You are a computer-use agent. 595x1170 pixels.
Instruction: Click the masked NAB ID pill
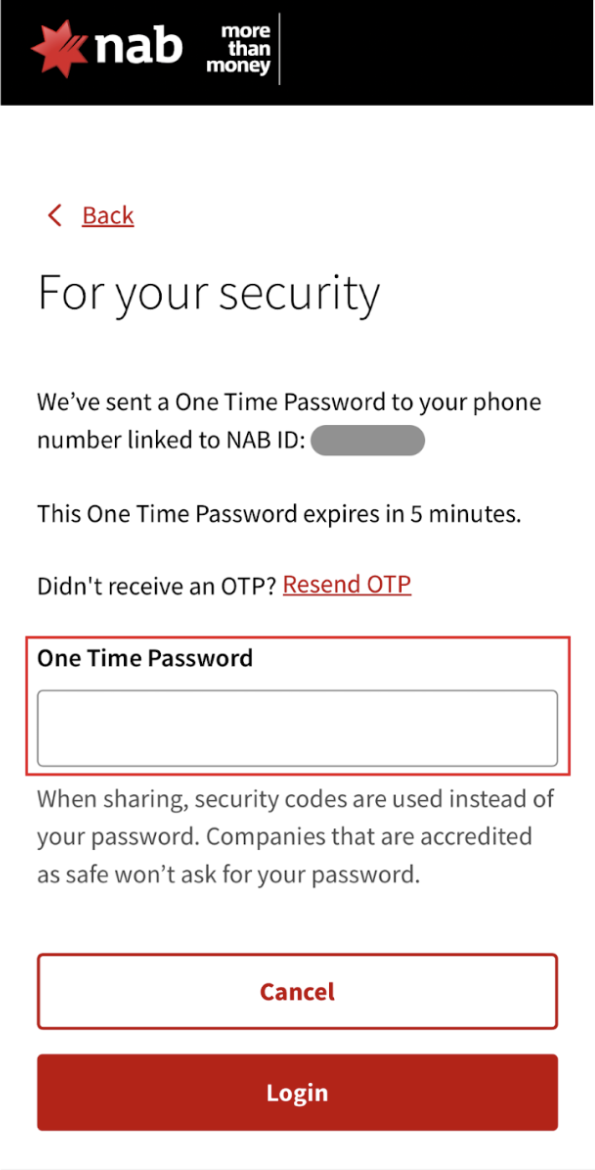(x=368, y=440)
